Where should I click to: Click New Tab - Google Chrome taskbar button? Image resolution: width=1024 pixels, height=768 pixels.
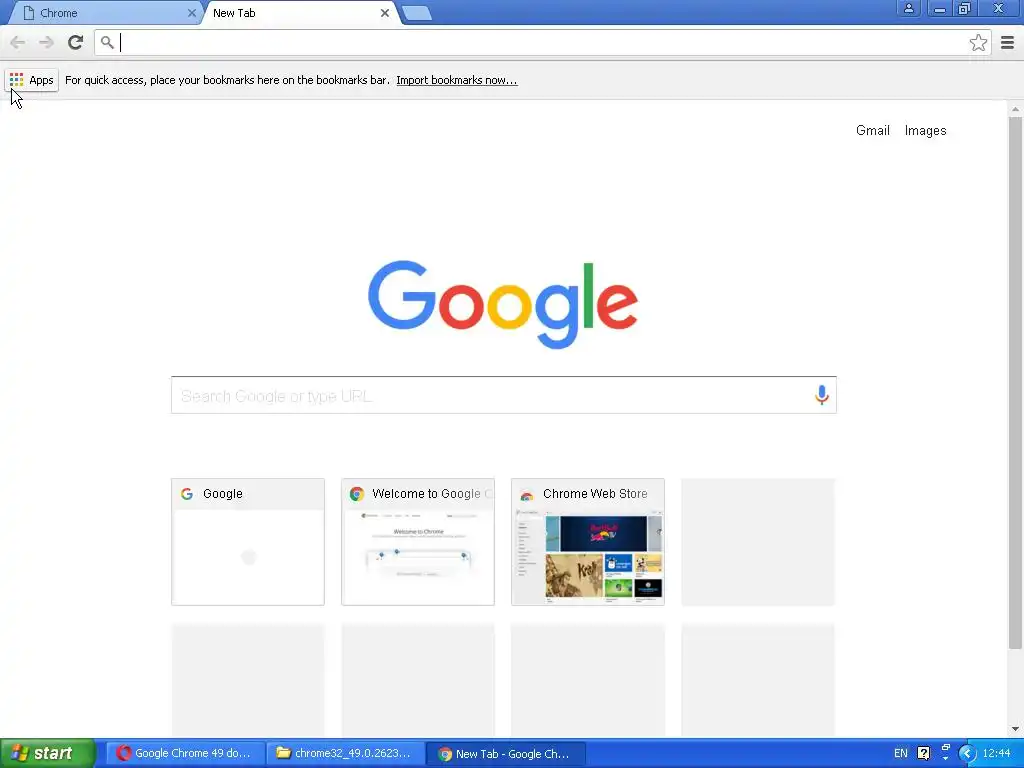(505, 753)
